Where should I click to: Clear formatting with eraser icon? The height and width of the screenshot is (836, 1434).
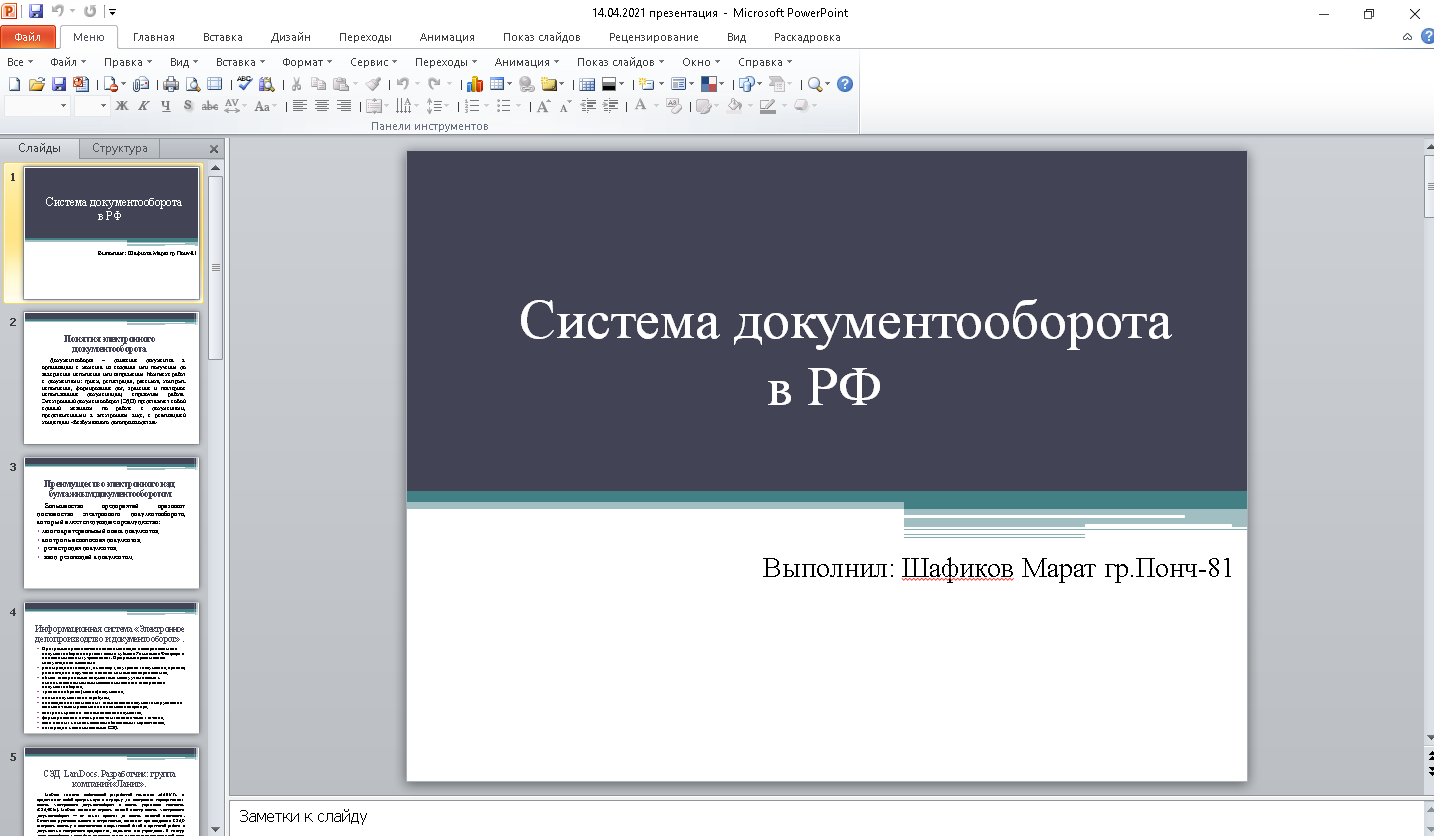point(673,106)
